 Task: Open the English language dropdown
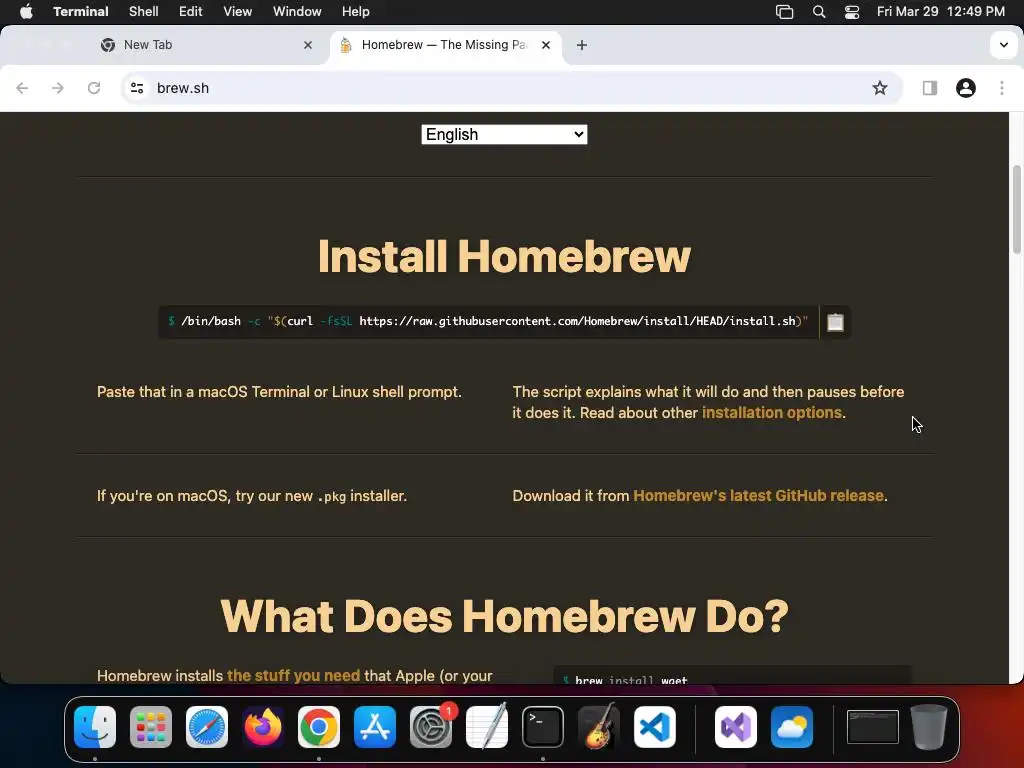pyautogui.click(x=504, y=135)
